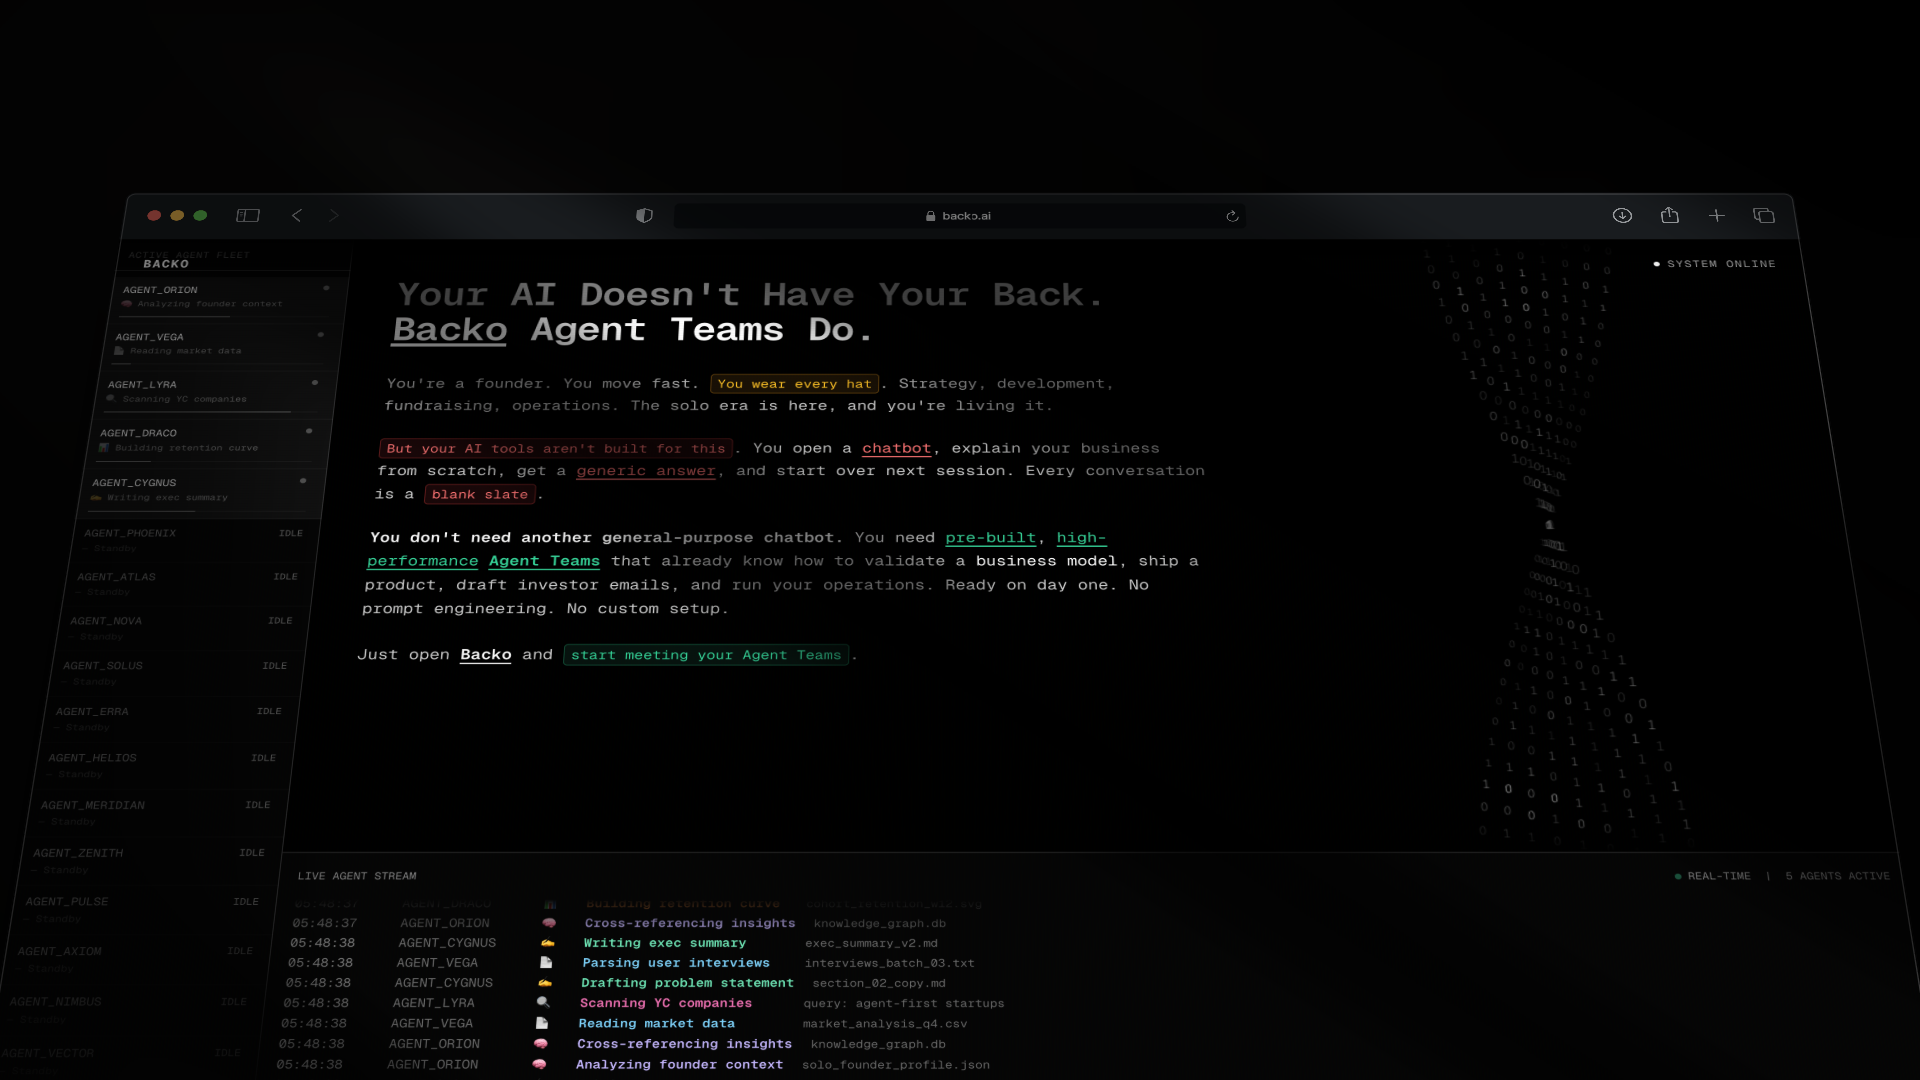Open the downloads icon in toolbar
The width and height of the screenshot is (1920, 1080).
(x=1622, y=216)
